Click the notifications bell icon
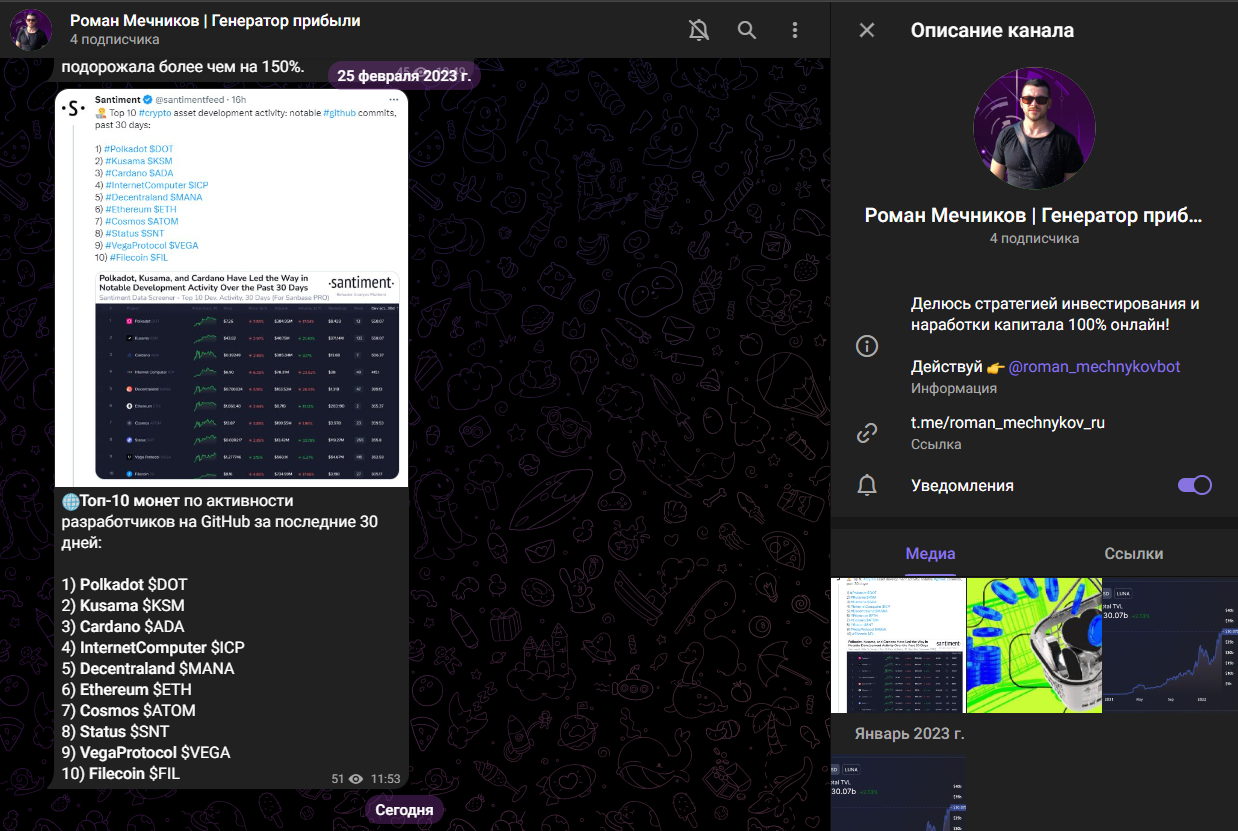Screen dimensions: 1238x831 pyautogui.click(x=867, y=485)
